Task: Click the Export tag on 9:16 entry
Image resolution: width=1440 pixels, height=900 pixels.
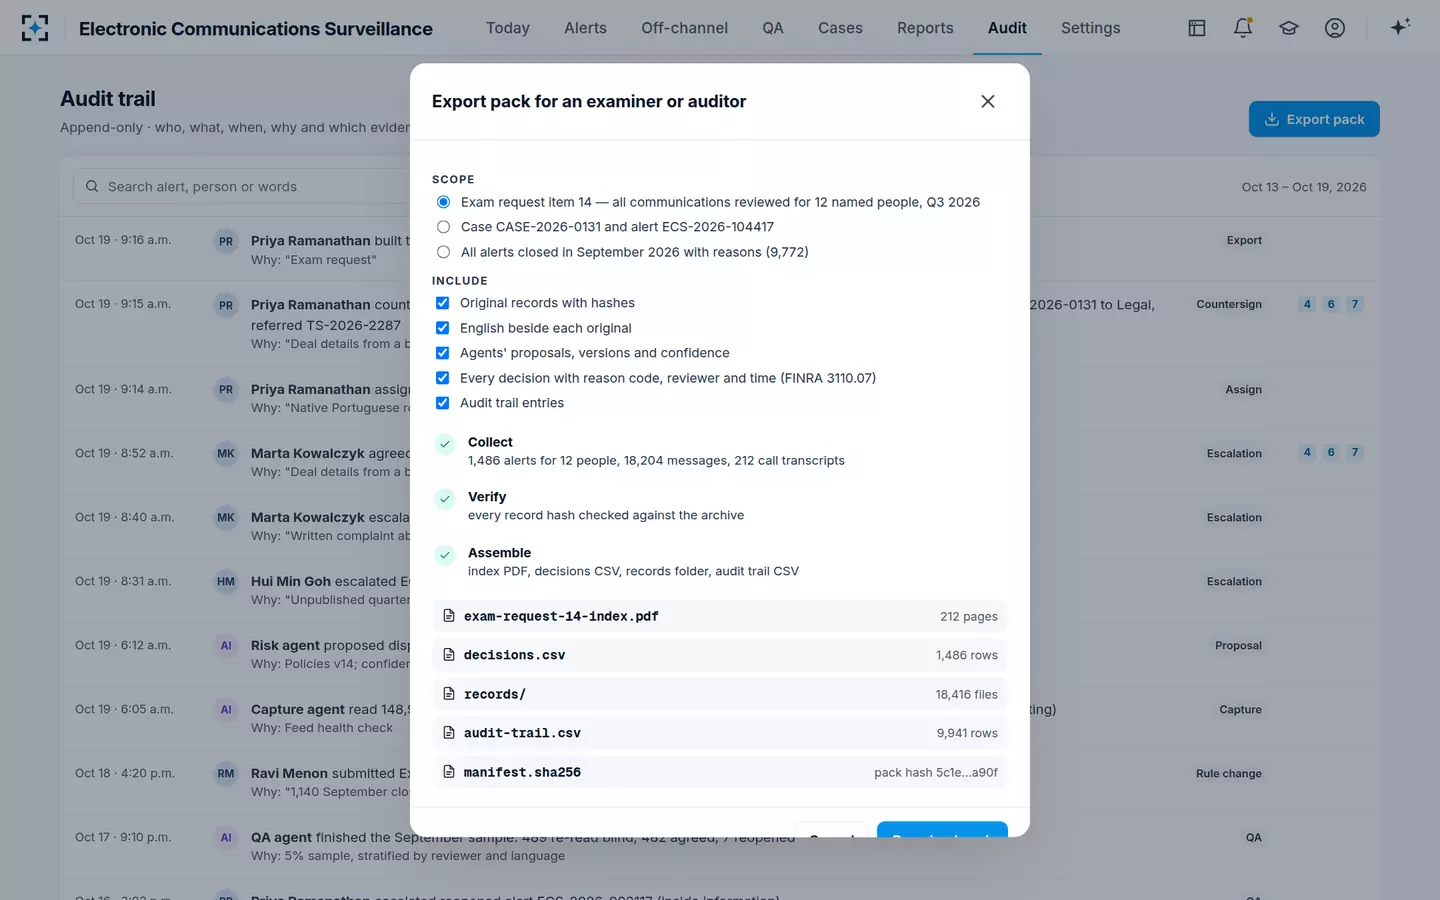Action: [1244, 240]
